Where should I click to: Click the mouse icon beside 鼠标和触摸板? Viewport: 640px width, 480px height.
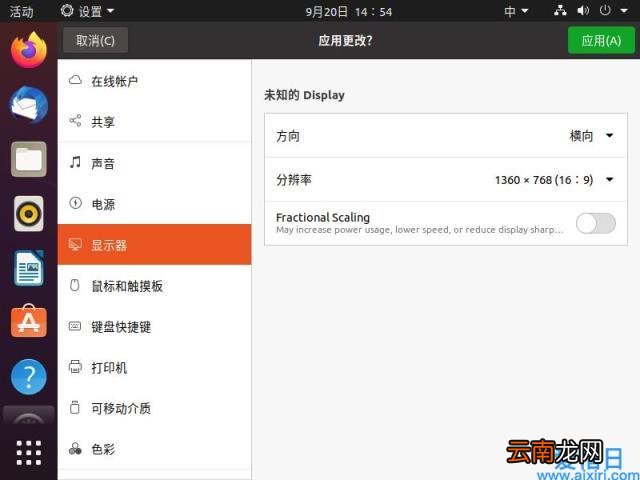75,285
